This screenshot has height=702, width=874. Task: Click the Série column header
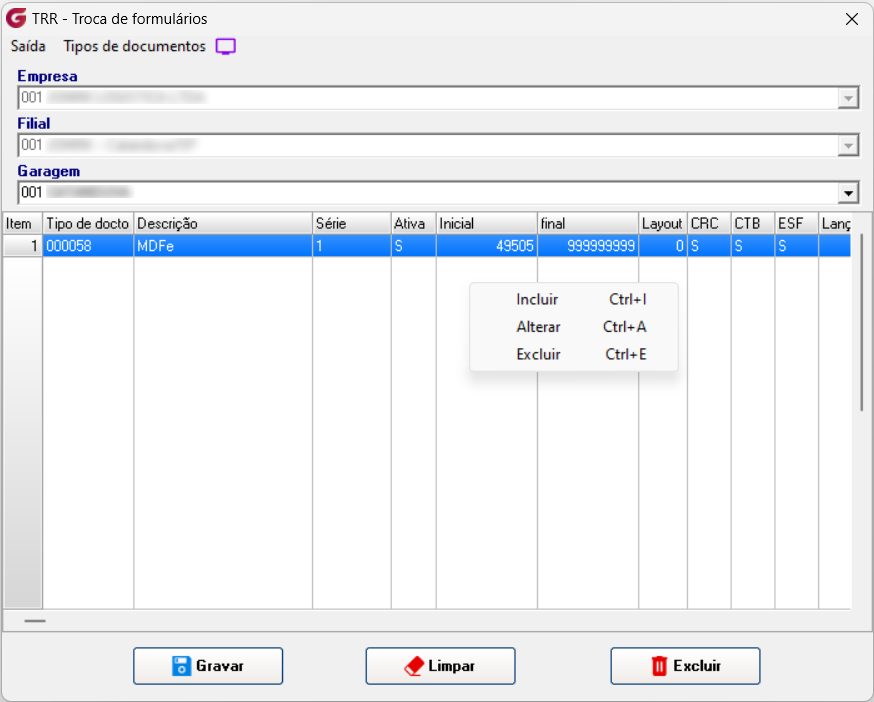[x=352, y=224]
